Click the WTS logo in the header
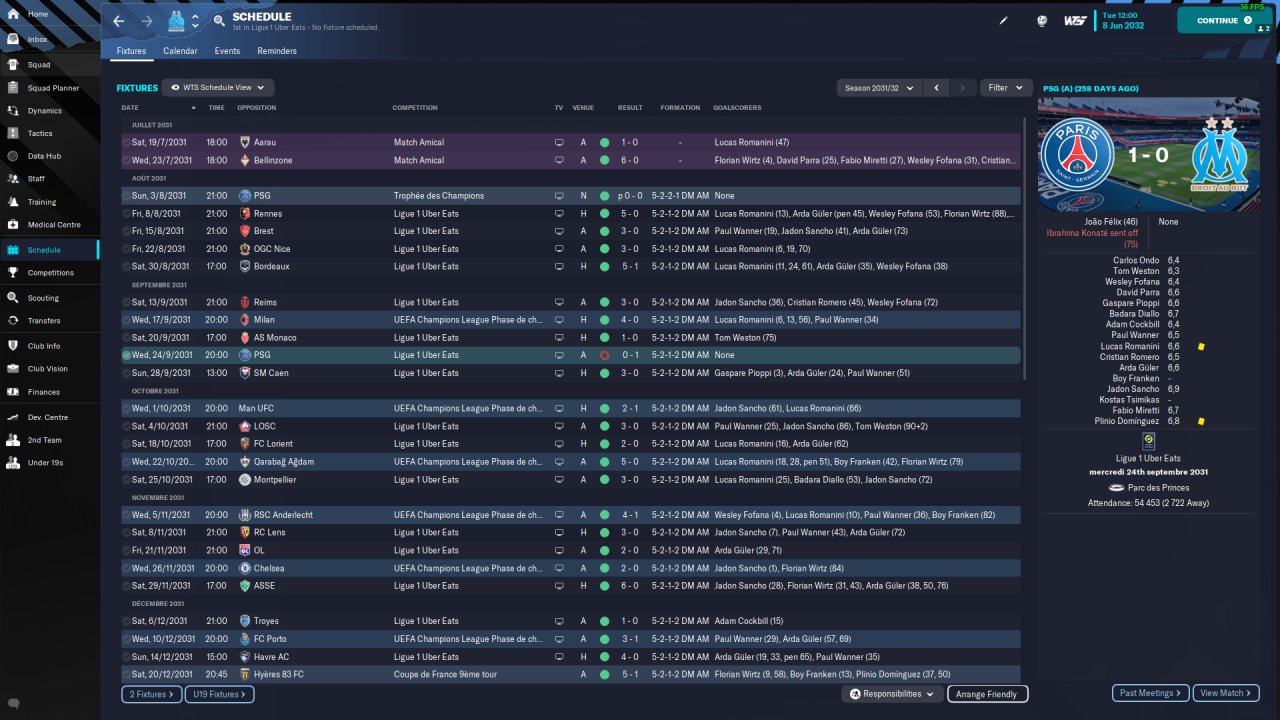1280x720 pixels. [x=1075, y=20]
